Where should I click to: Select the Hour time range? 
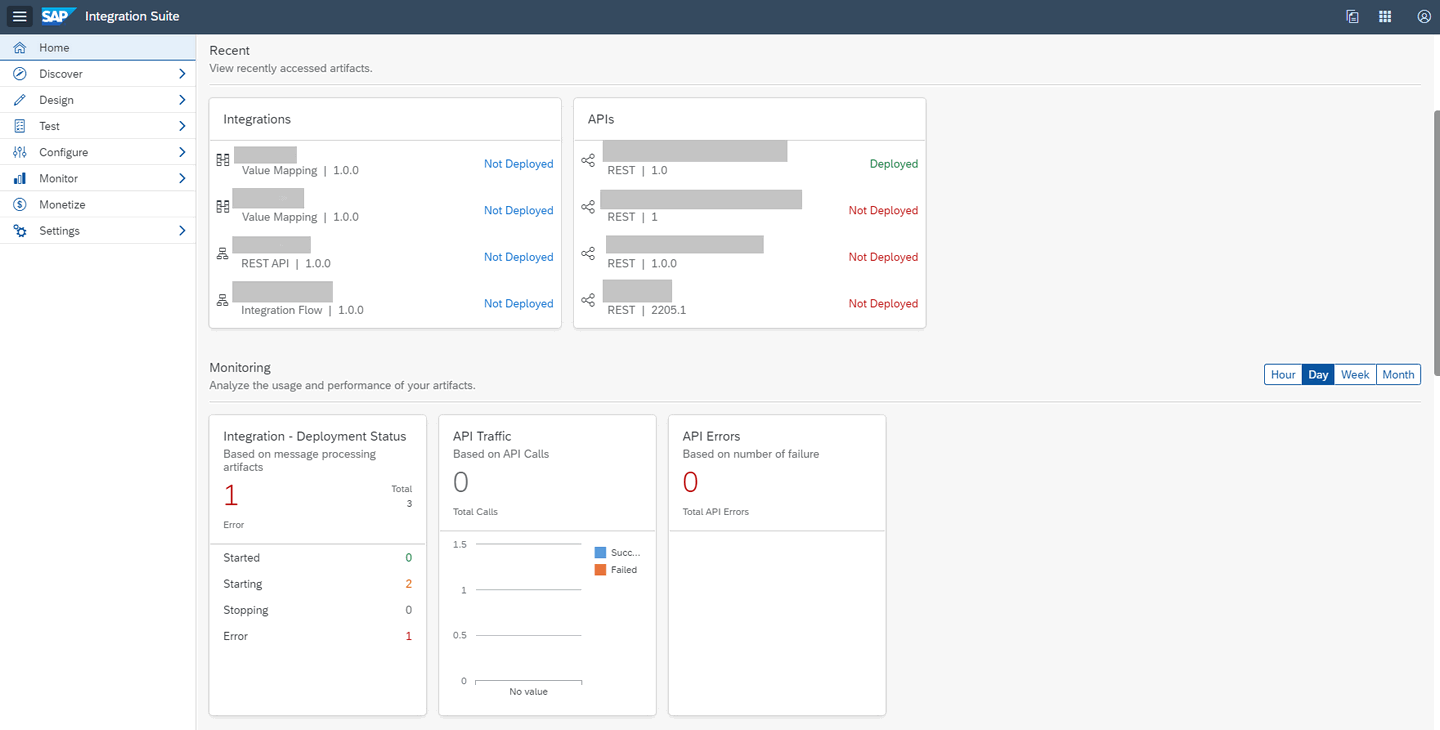1283,374
